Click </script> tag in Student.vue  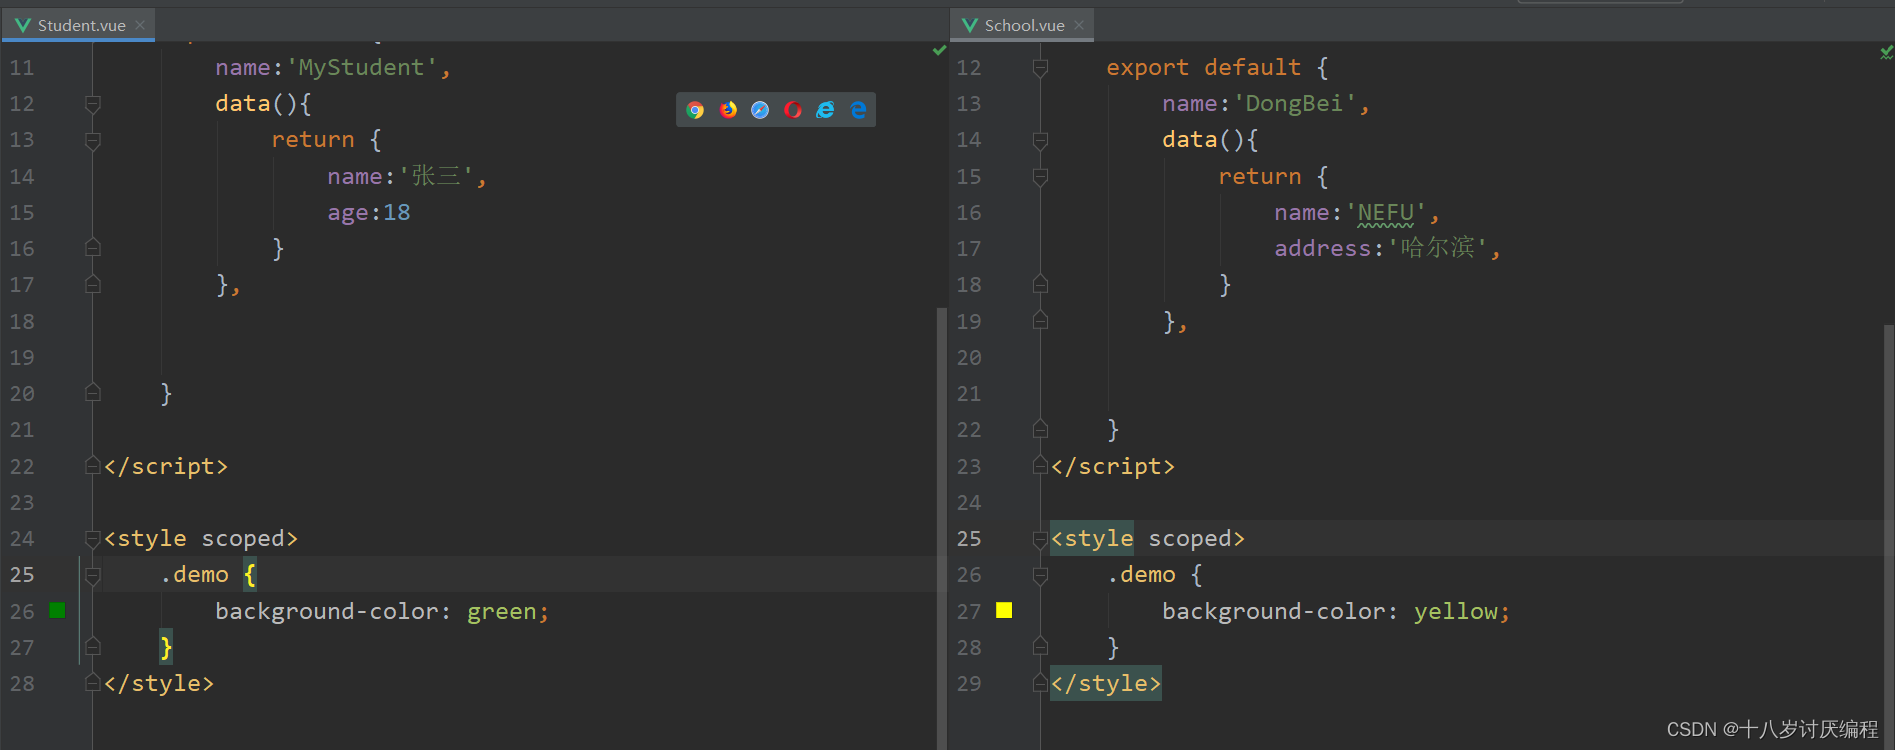click(x=166, y=466)
